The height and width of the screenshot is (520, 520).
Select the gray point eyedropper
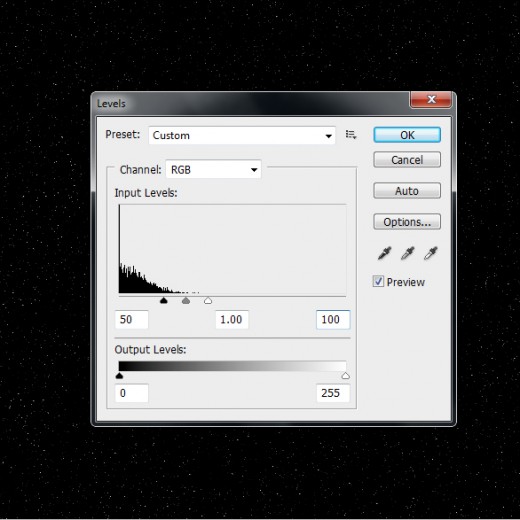tap(407, 253)
